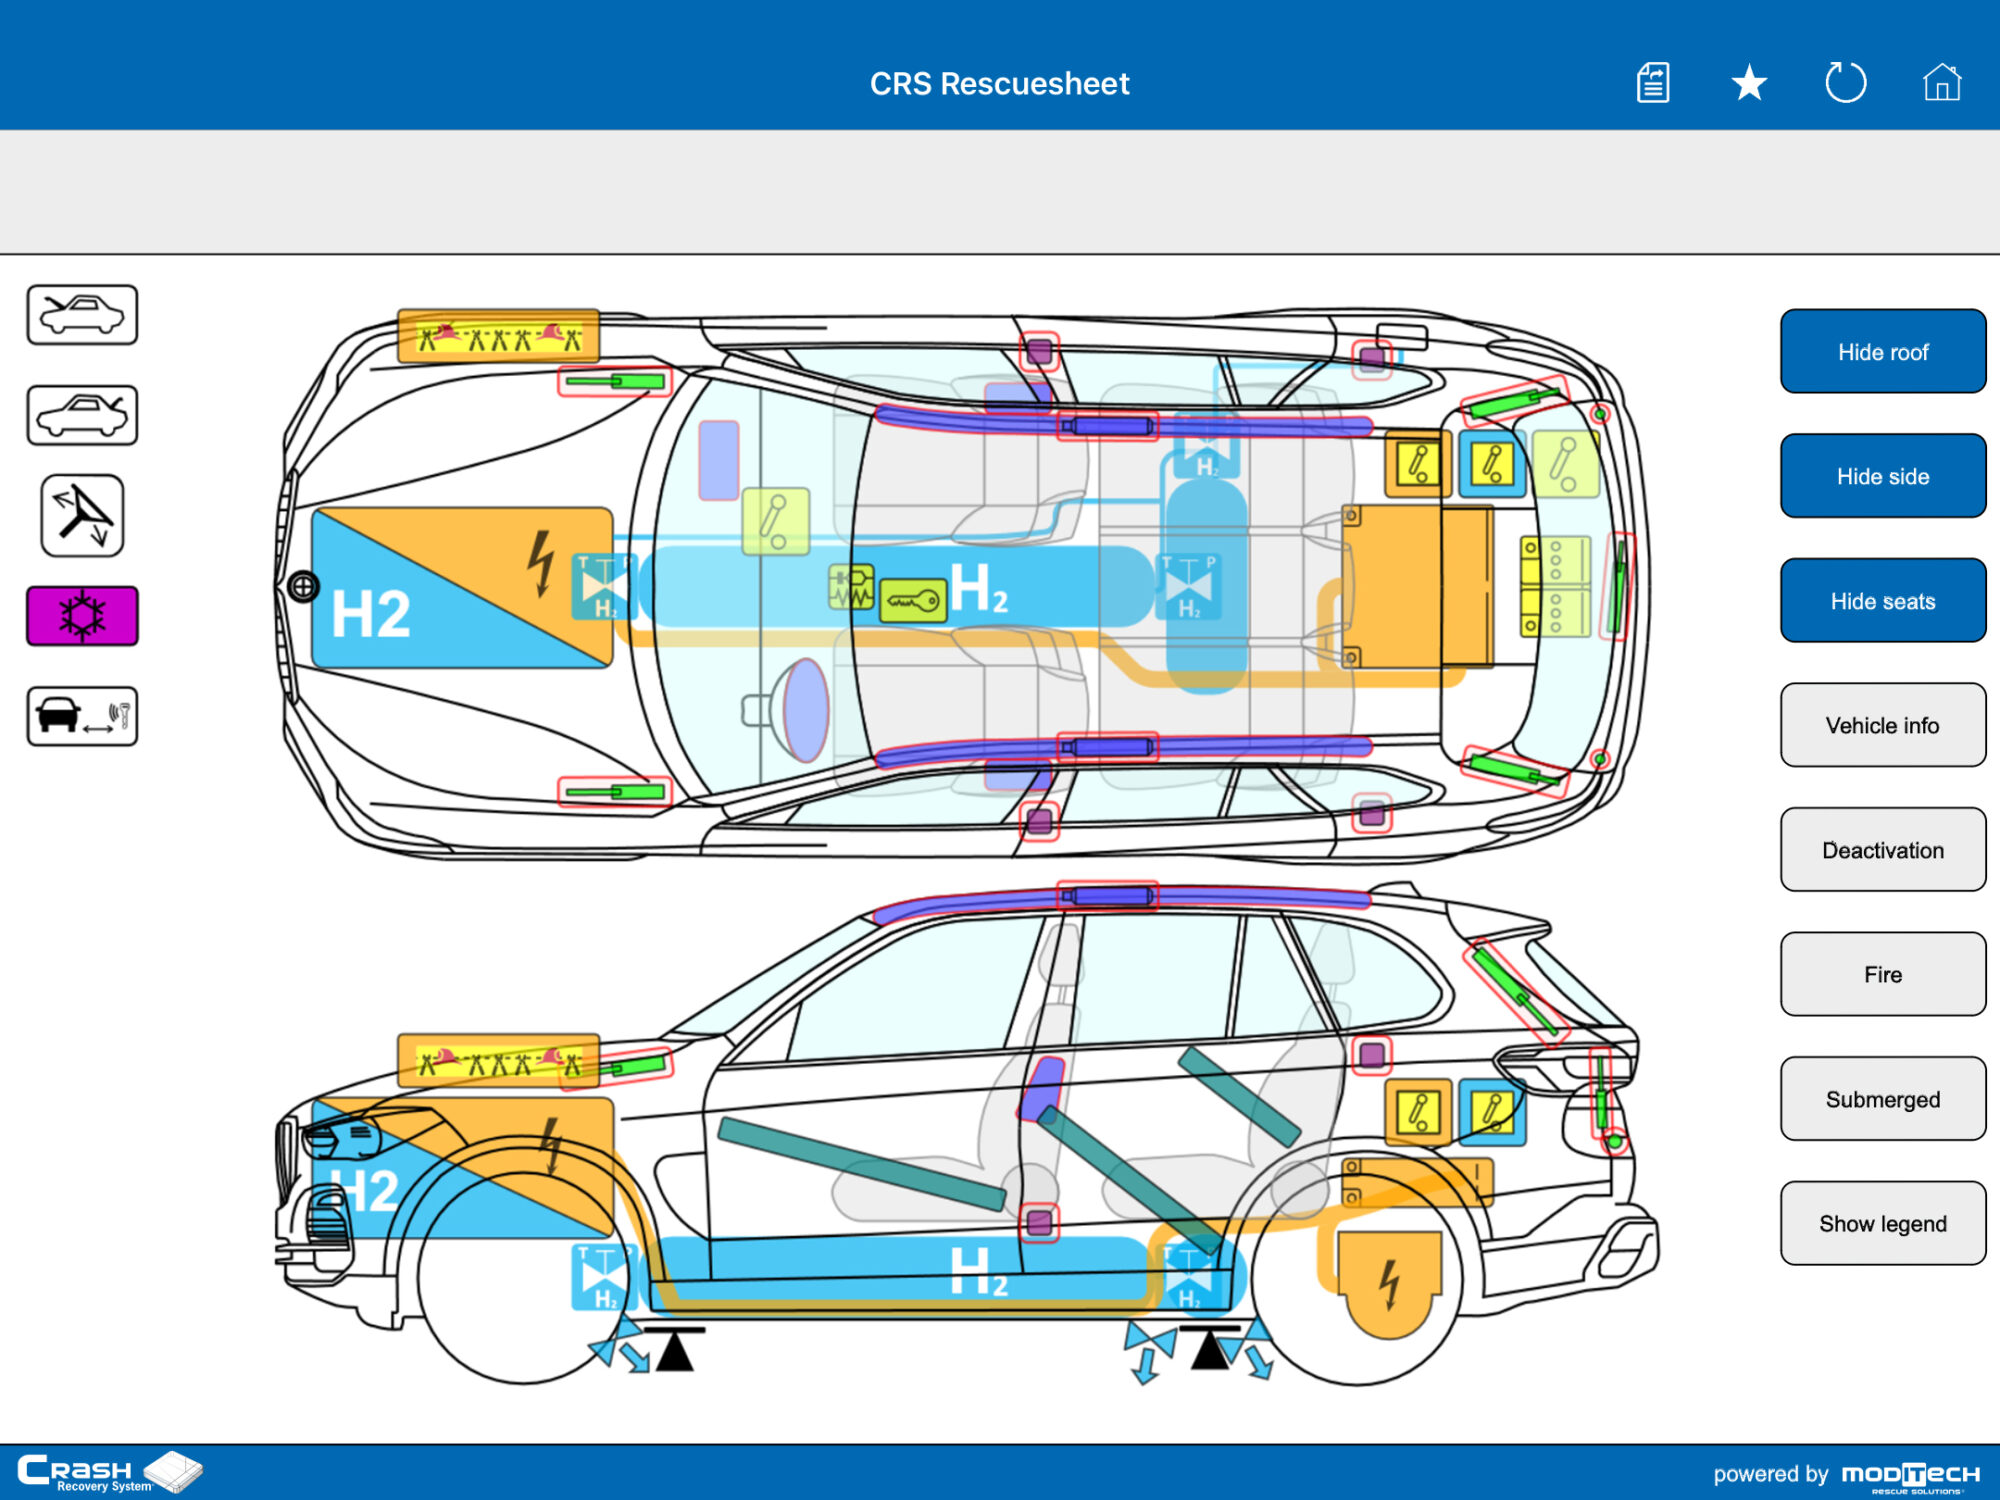Toggle Hide seats off
Viewport: 2000px width, 1500px height.
tap(1883, 601)
